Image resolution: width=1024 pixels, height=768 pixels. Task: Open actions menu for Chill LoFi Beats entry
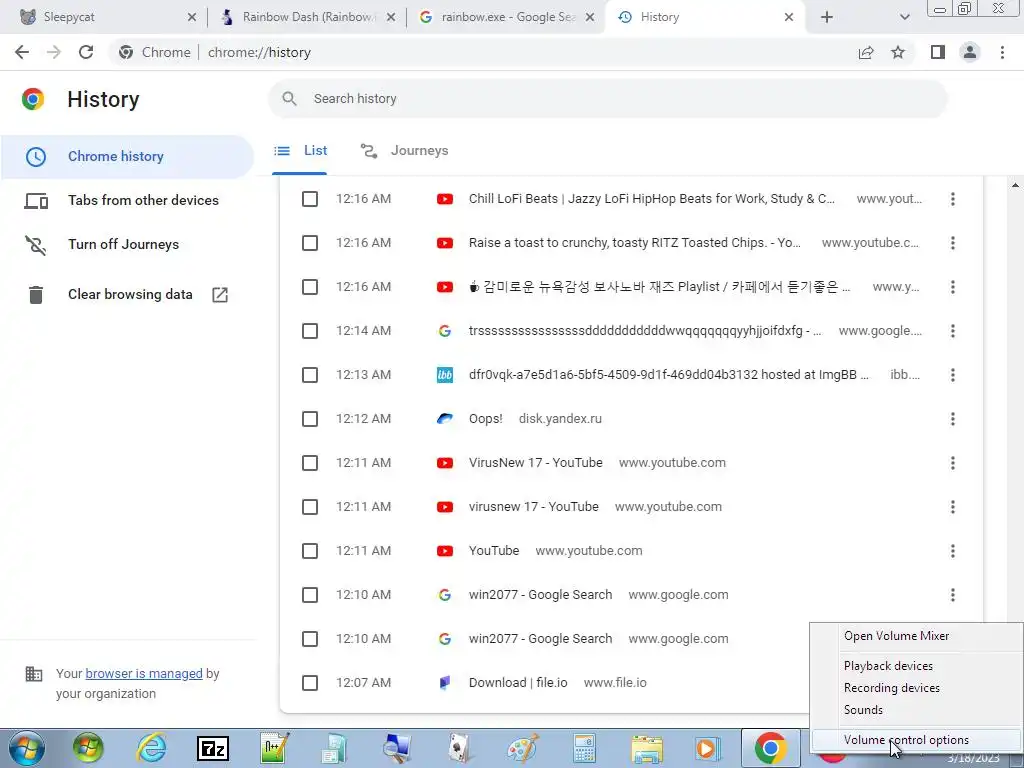(953, 199)
